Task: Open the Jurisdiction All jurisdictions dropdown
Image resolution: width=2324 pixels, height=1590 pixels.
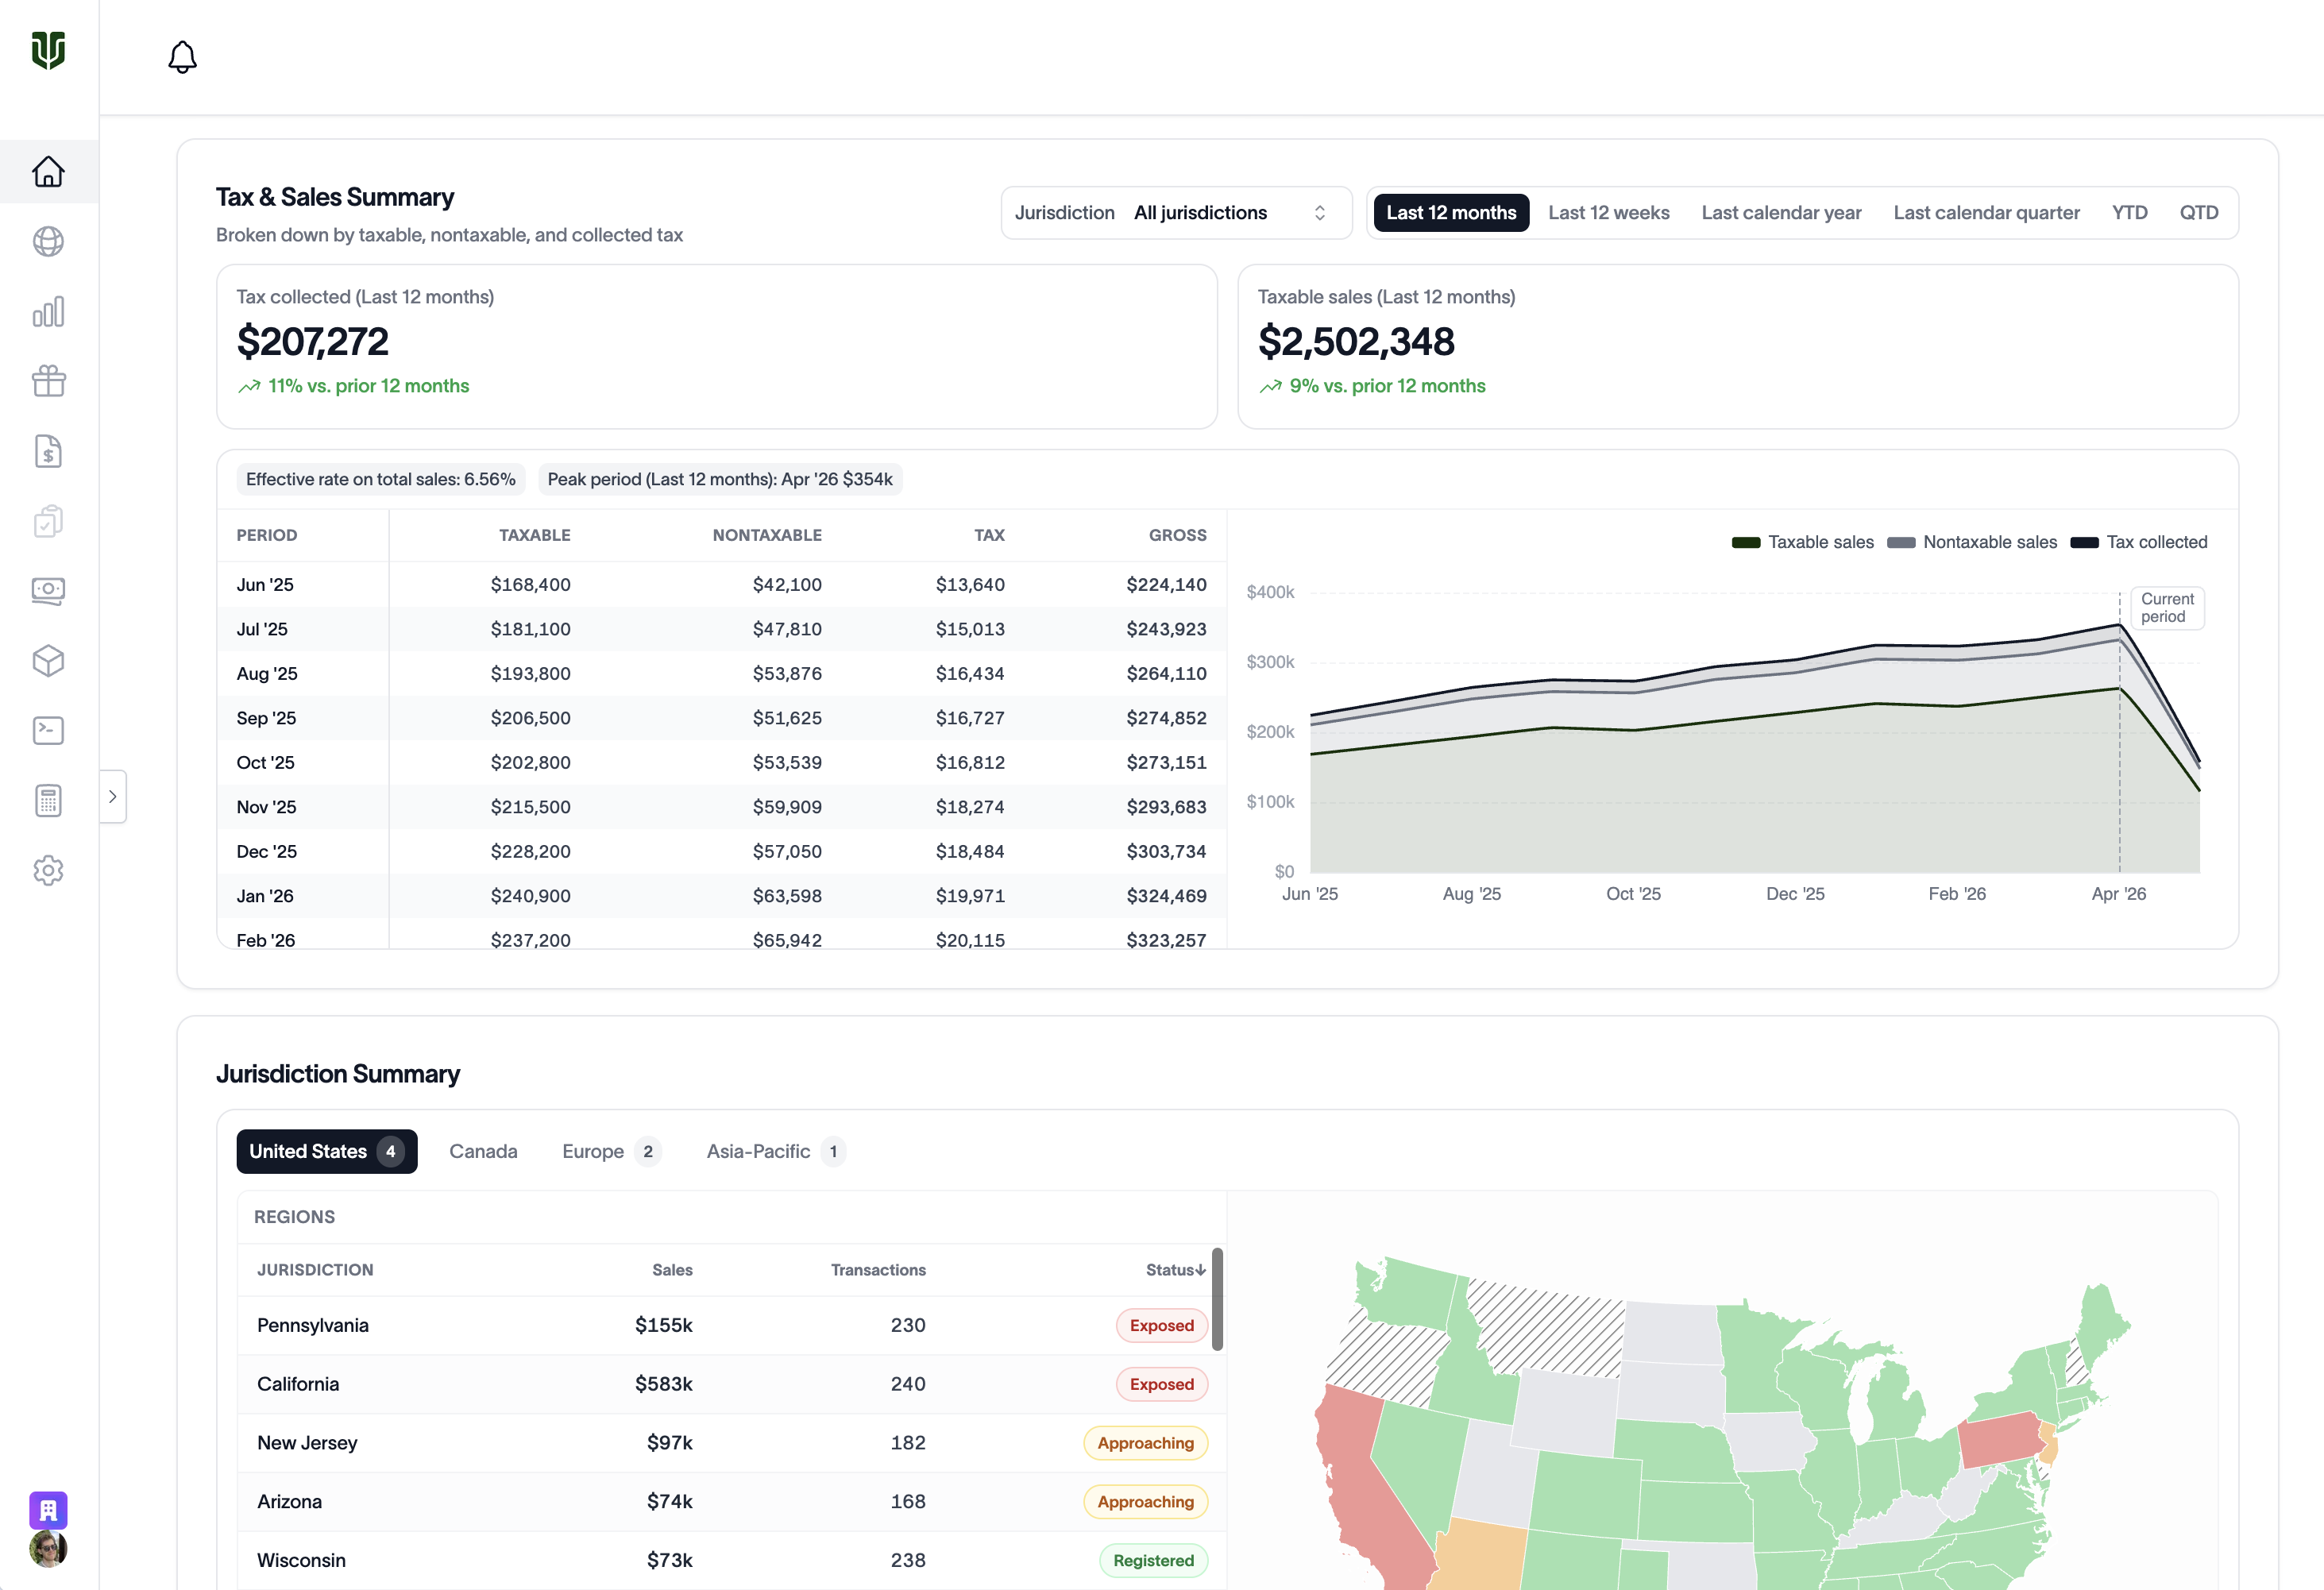Action: (1176, 213)
